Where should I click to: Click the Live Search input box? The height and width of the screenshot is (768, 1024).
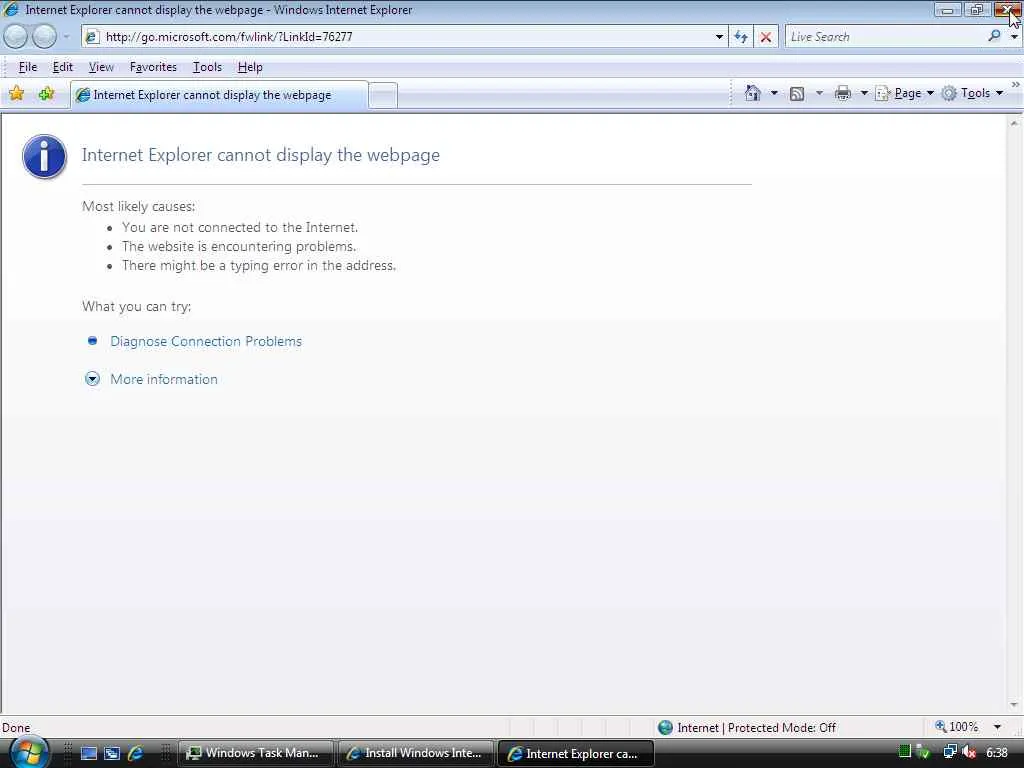(x=886, y=37)
